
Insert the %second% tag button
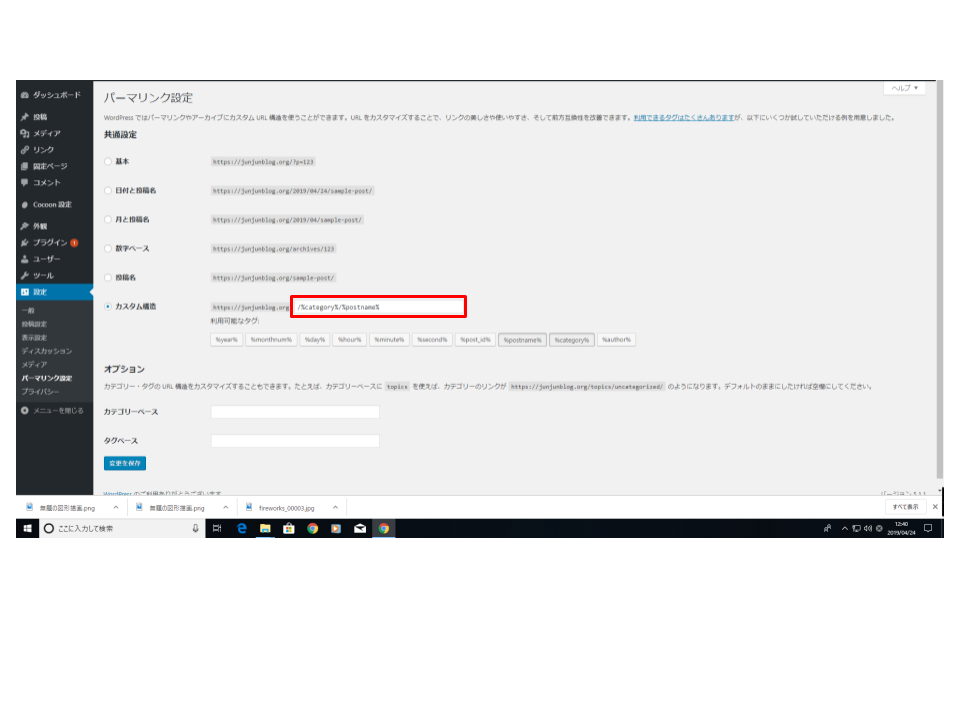pos(432,340)
